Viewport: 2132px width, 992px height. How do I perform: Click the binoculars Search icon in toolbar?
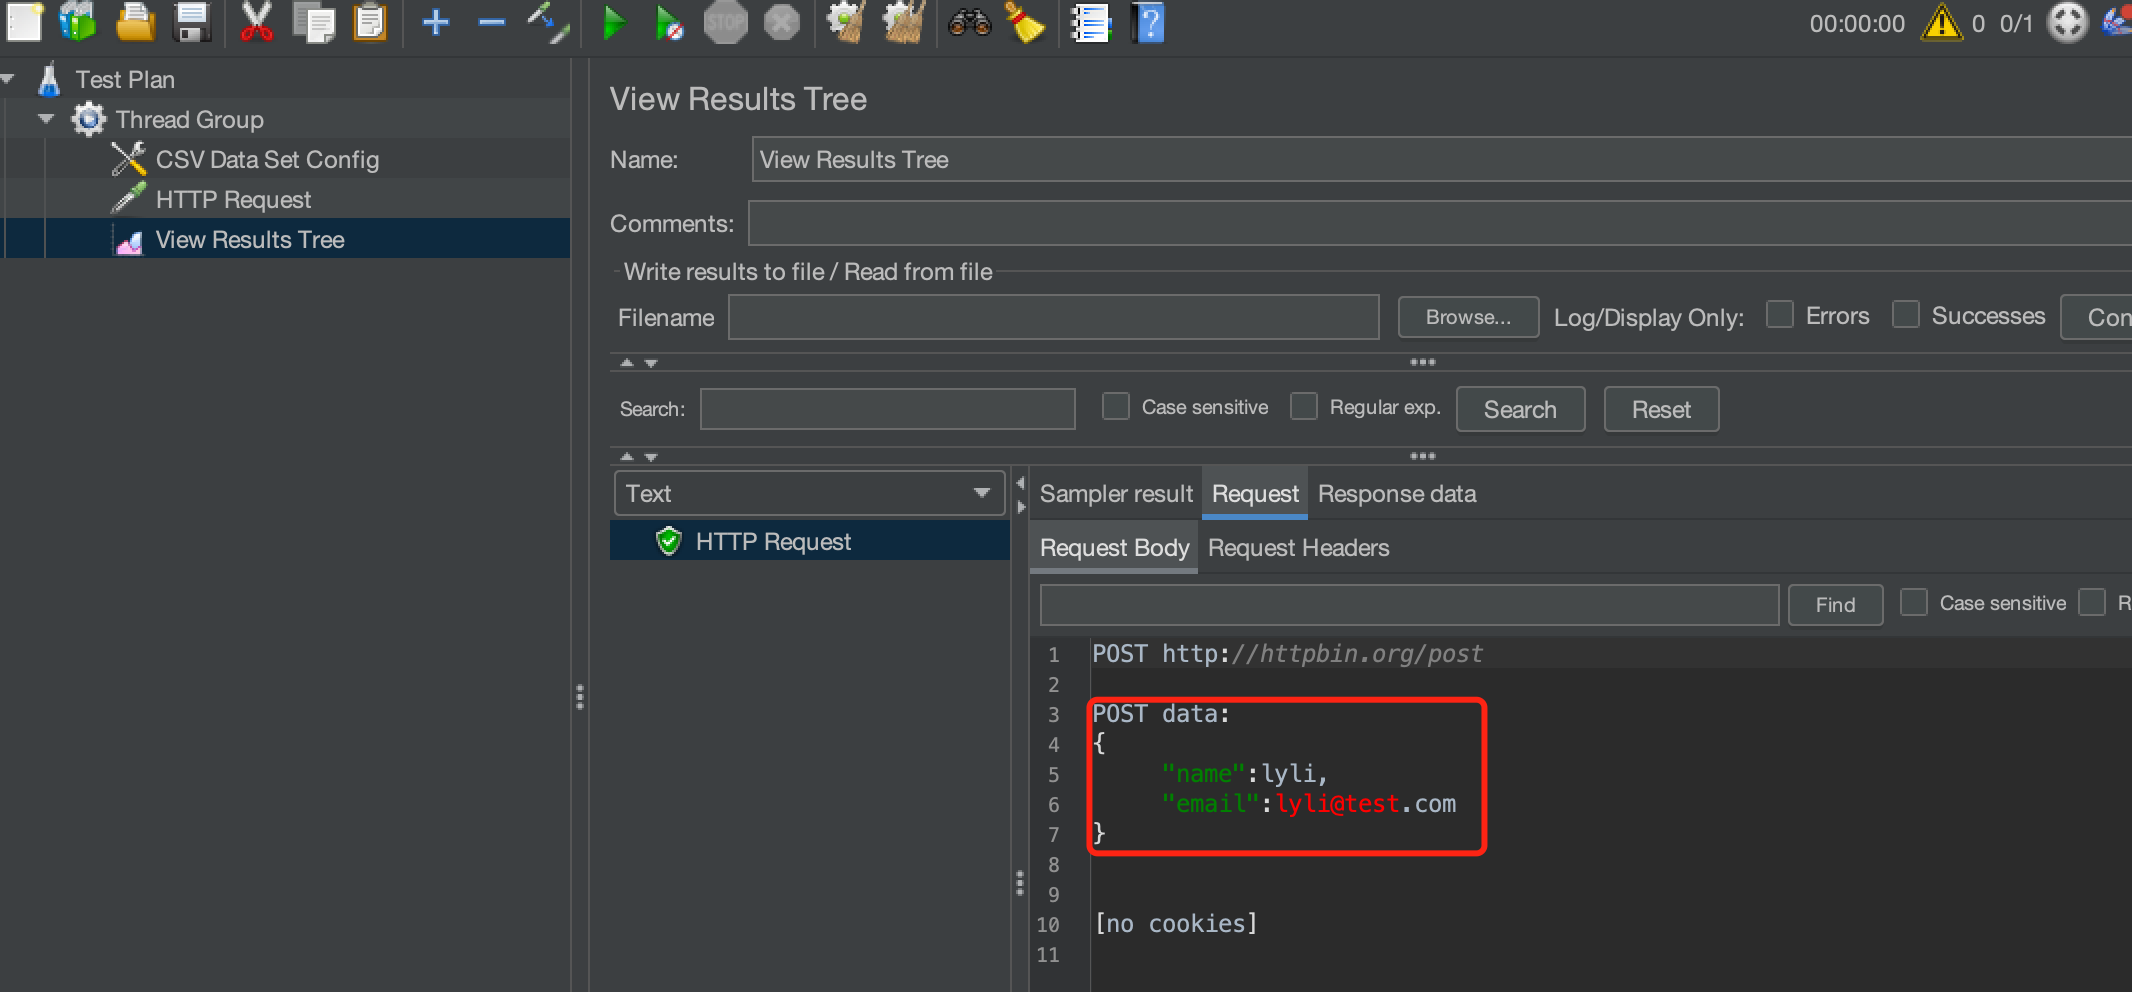pyautogui.click(x=968, y=22)
